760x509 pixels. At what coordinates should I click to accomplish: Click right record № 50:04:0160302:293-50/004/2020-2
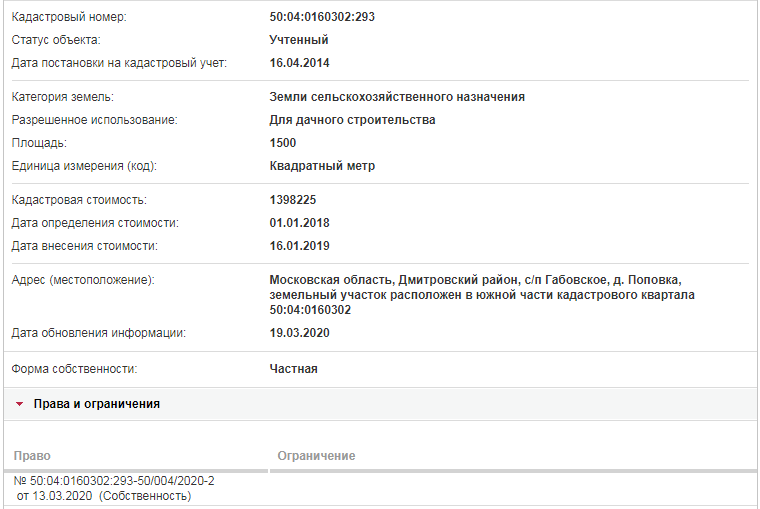tap(114, 481)
